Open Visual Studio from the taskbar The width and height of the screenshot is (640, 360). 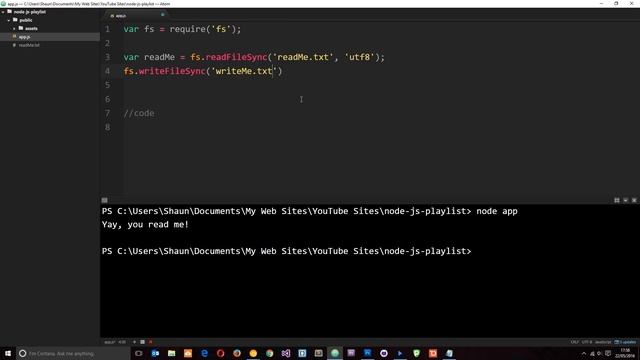pos(286,353)
